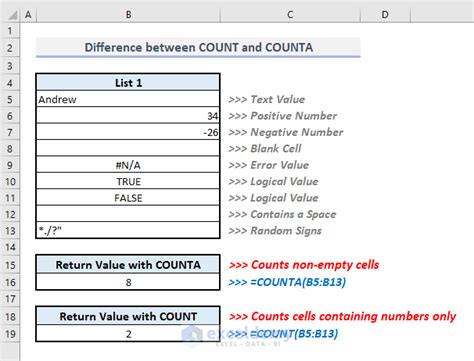Select row 13 header
The height and width of the screenshot is (361, 474).
point(10,231)
